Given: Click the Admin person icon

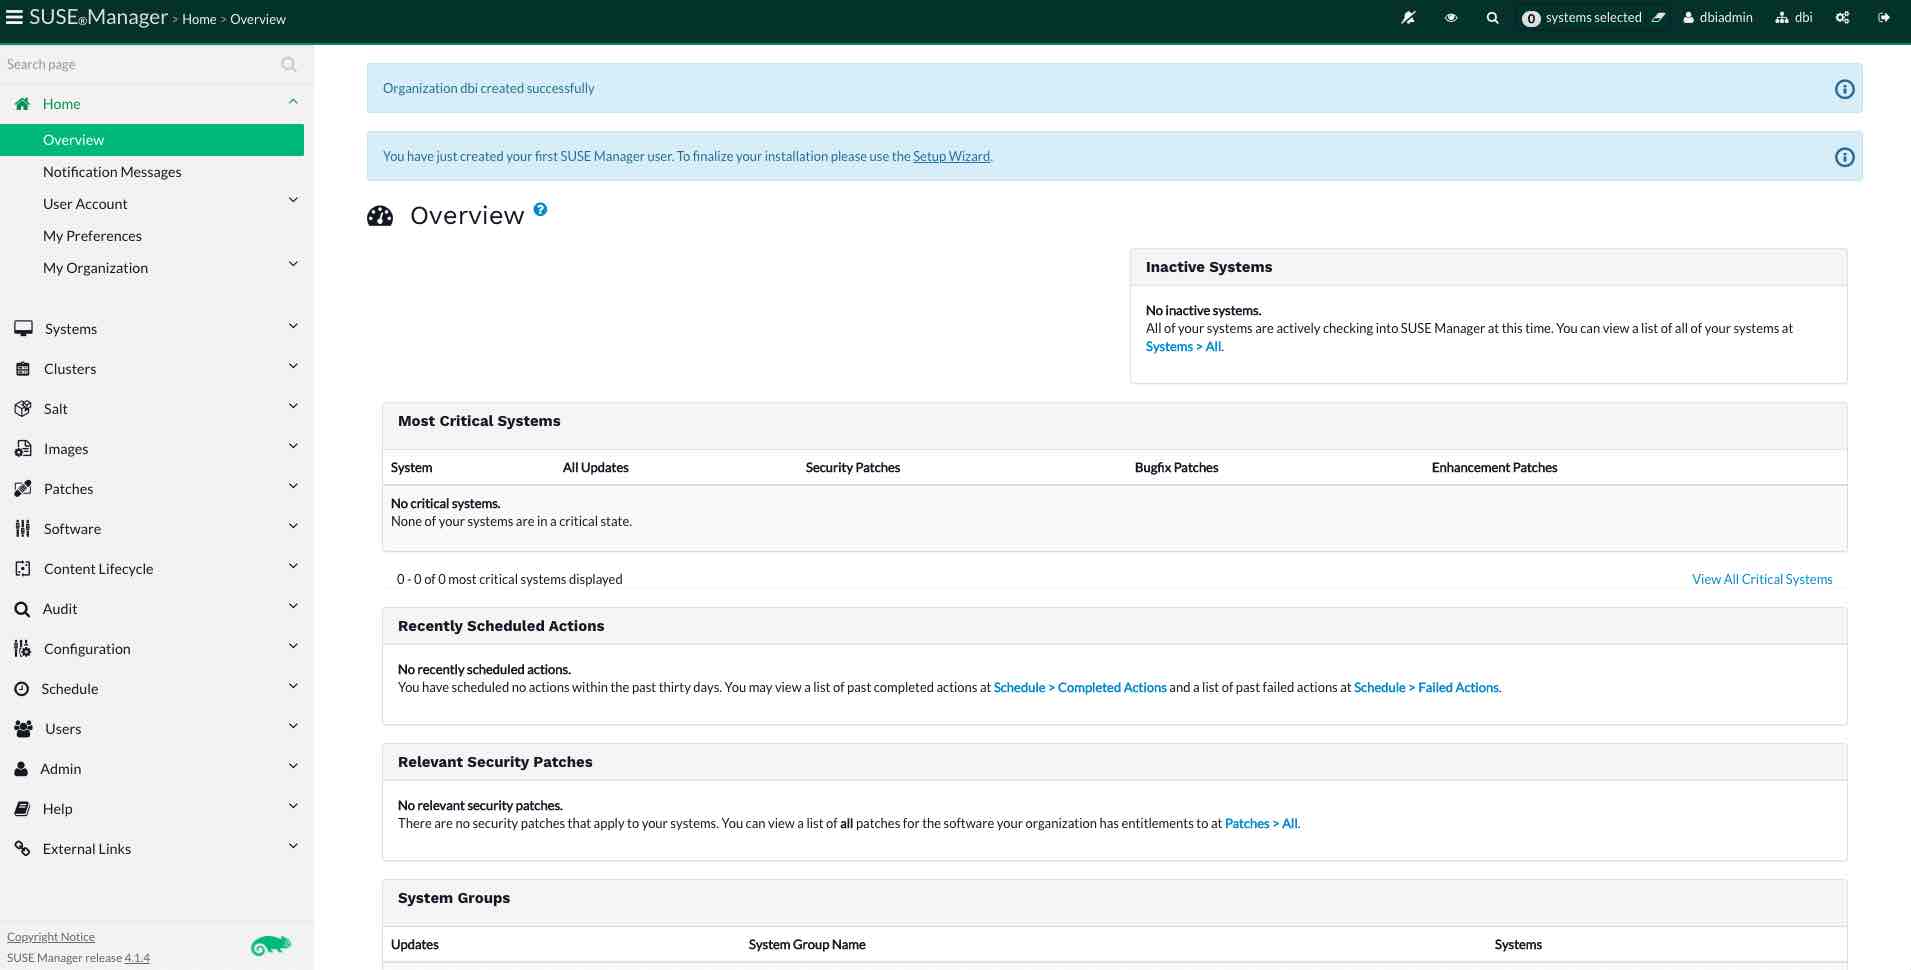Looking at the screenshot, I should coord(21,769).
